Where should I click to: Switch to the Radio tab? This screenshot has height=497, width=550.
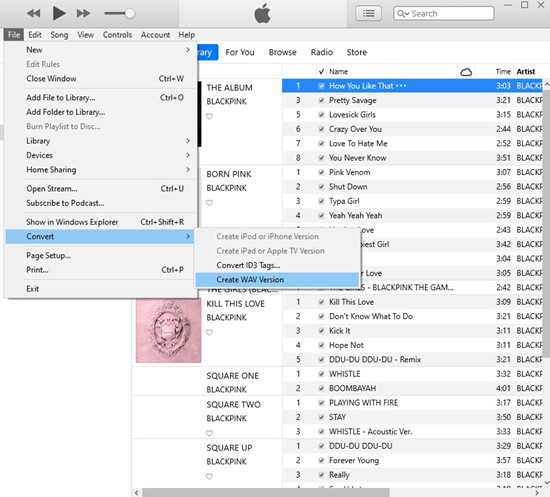(x=321, y=52)
